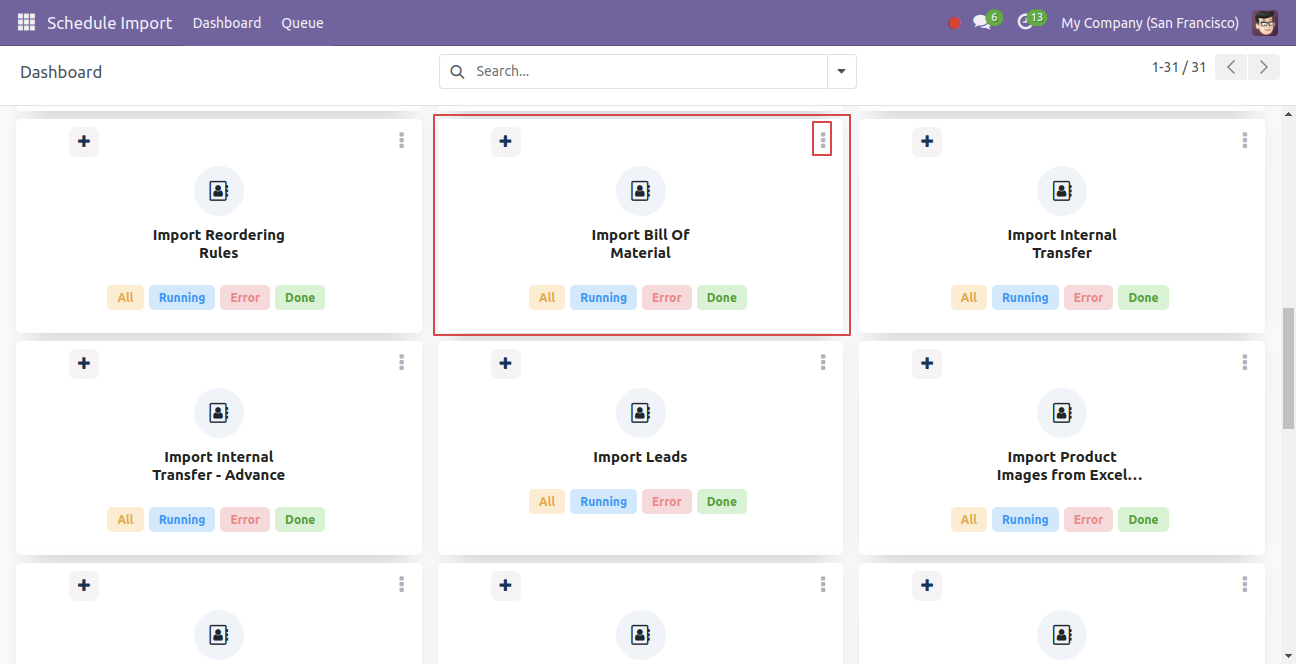
Task: Click the Schedule Import app title
Action: coord(110,23)
